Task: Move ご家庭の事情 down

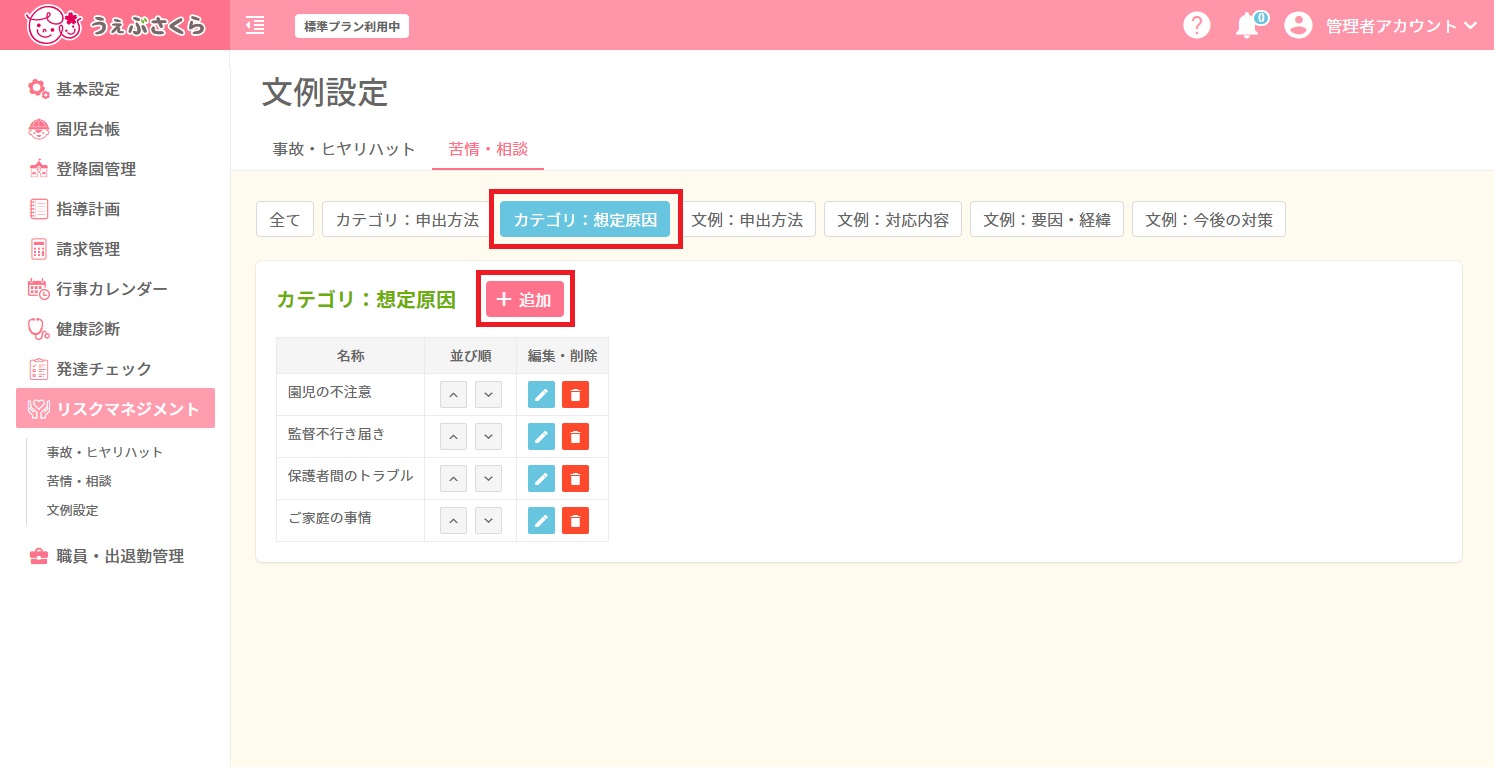Action: click(x=488, y=521)
